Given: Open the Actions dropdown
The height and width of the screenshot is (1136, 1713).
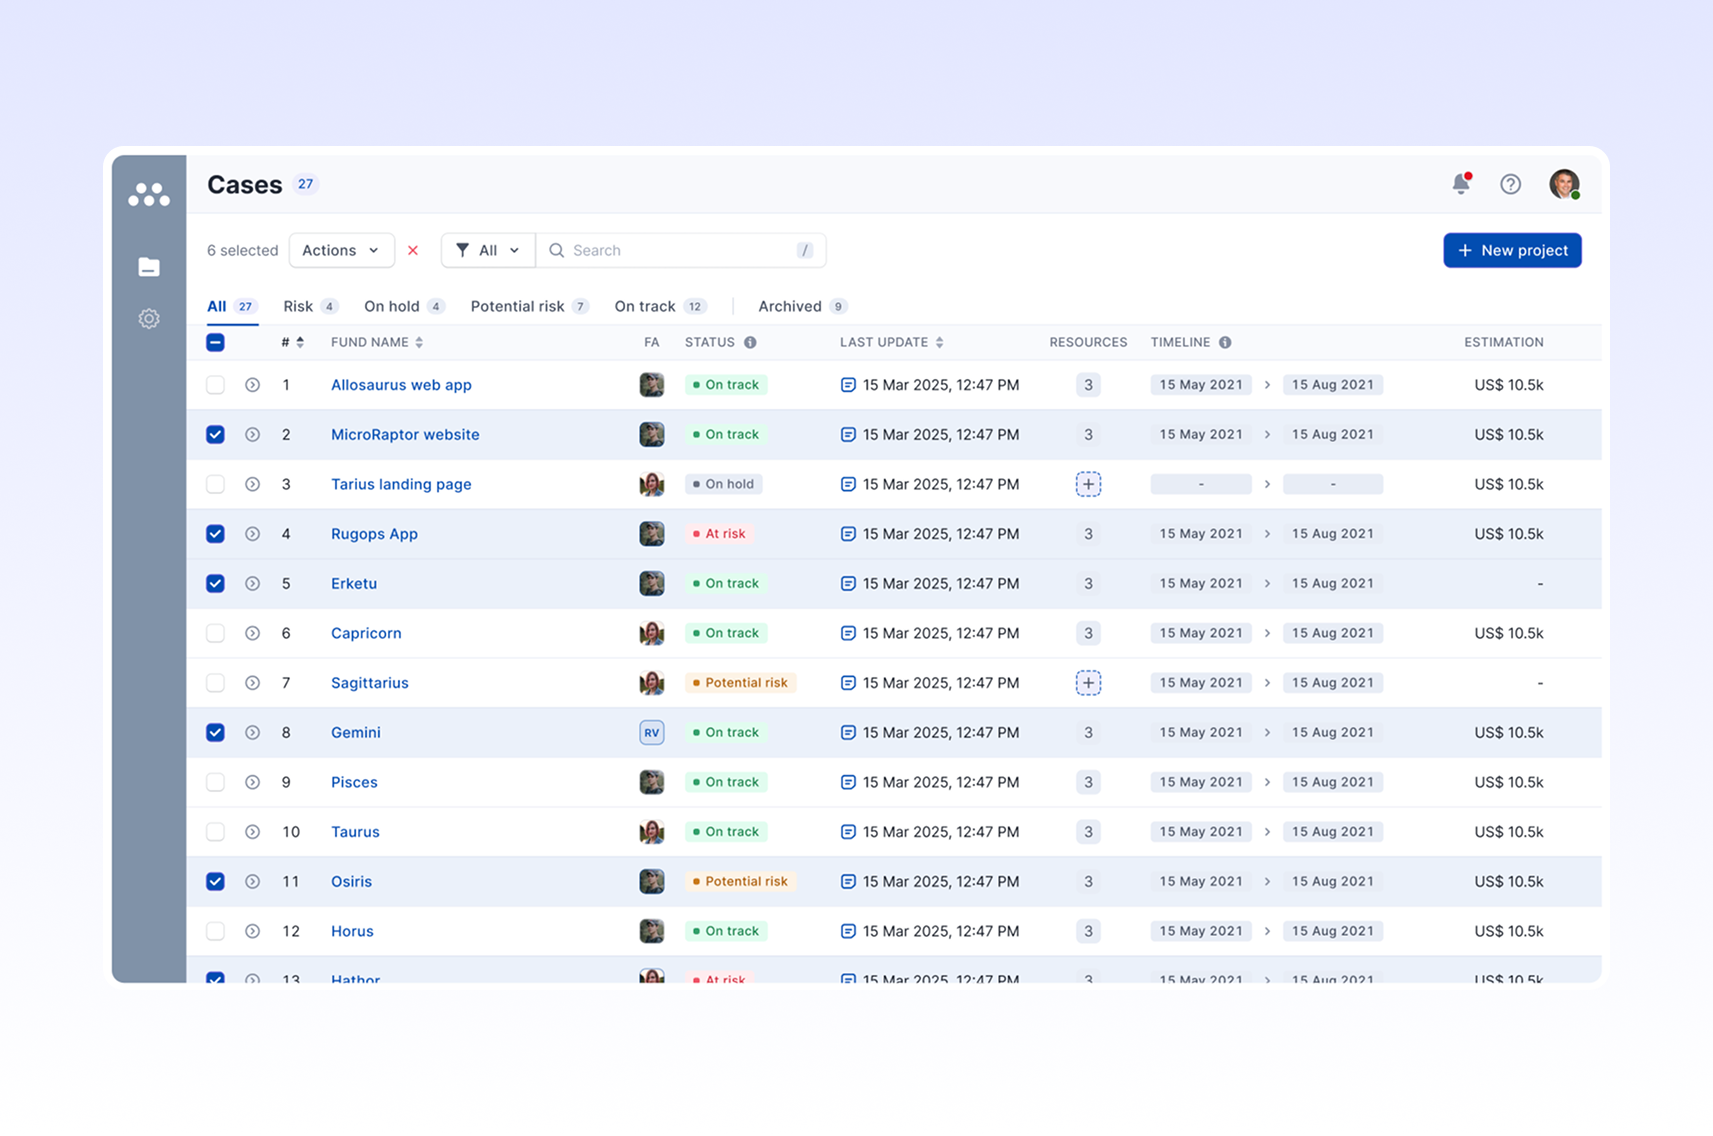Looking at the screenshot, I should tap(341, 251).
